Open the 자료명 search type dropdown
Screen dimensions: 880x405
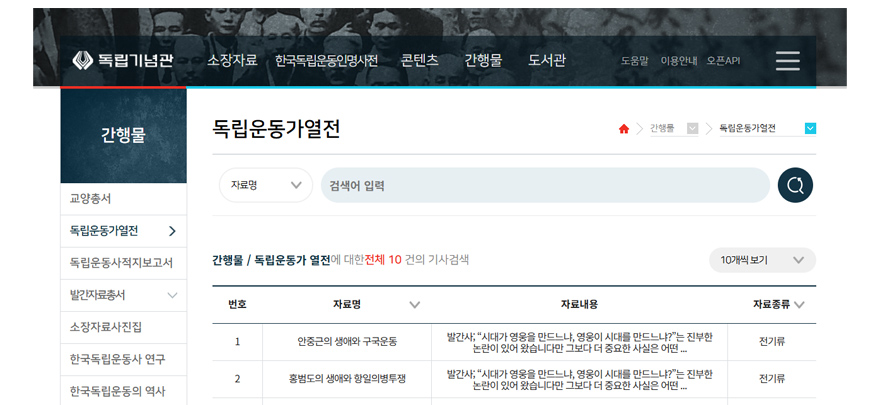pos(266,185)
